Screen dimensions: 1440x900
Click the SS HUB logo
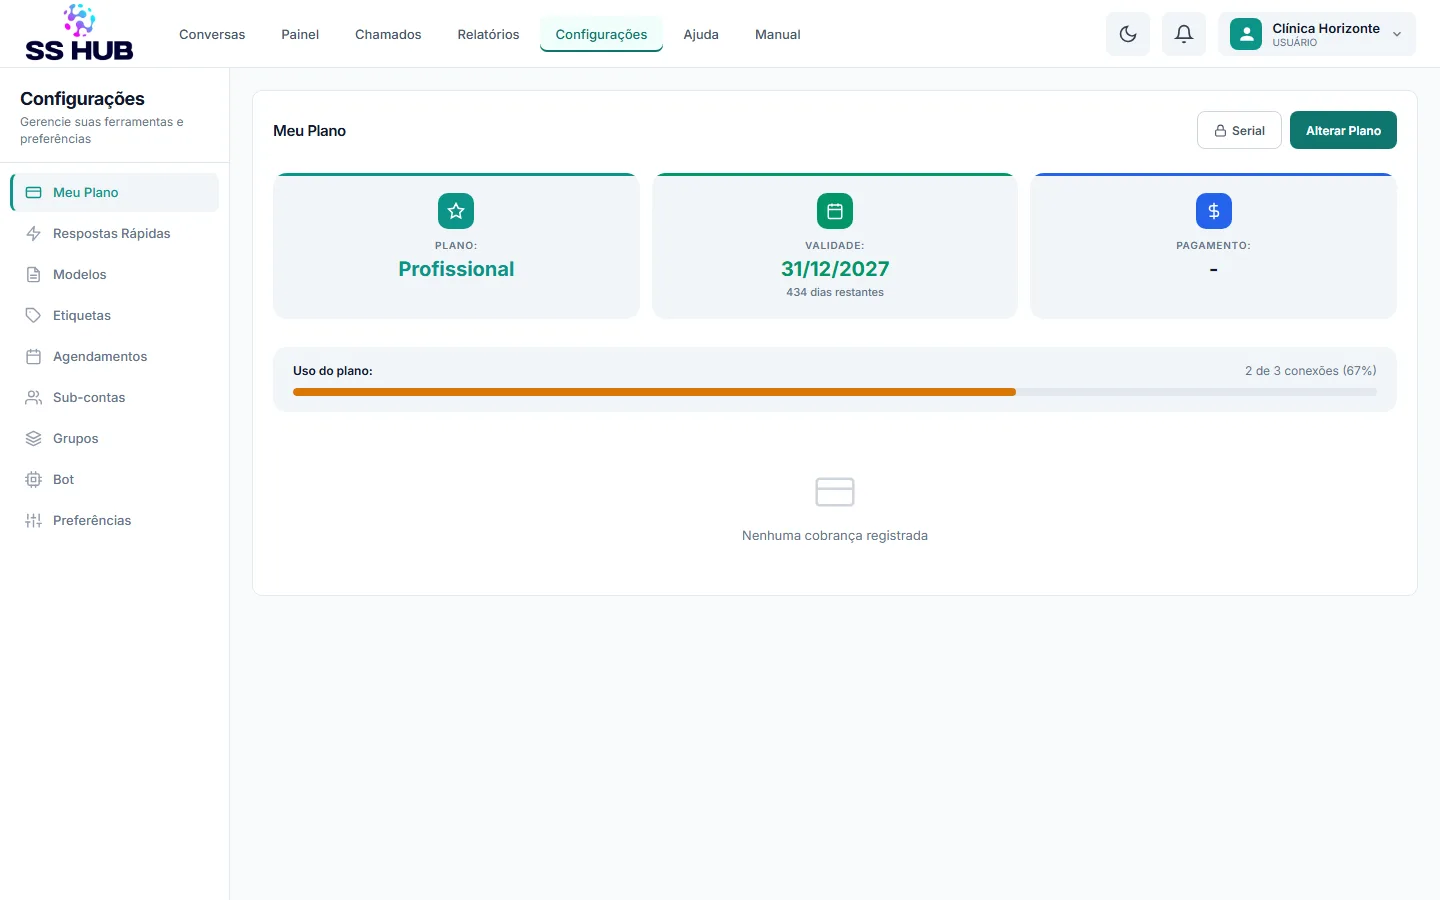click(79, 33)
